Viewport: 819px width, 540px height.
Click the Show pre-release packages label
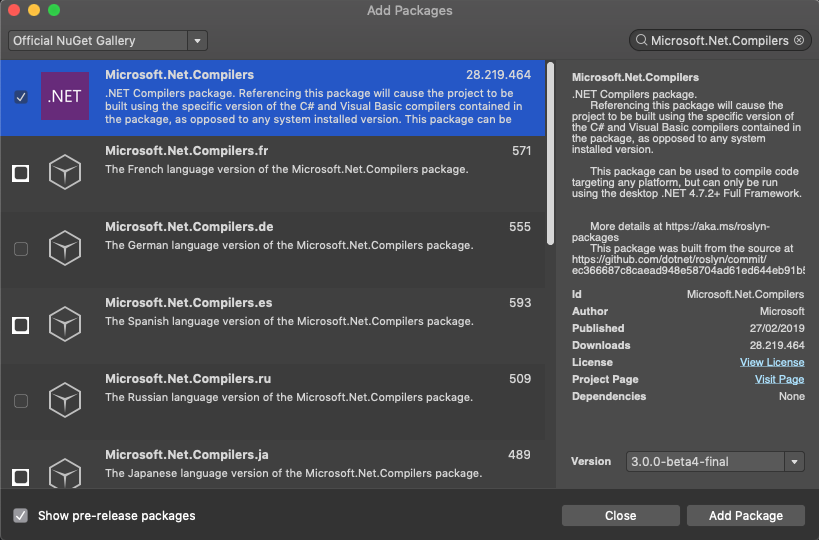pos(116,515)
